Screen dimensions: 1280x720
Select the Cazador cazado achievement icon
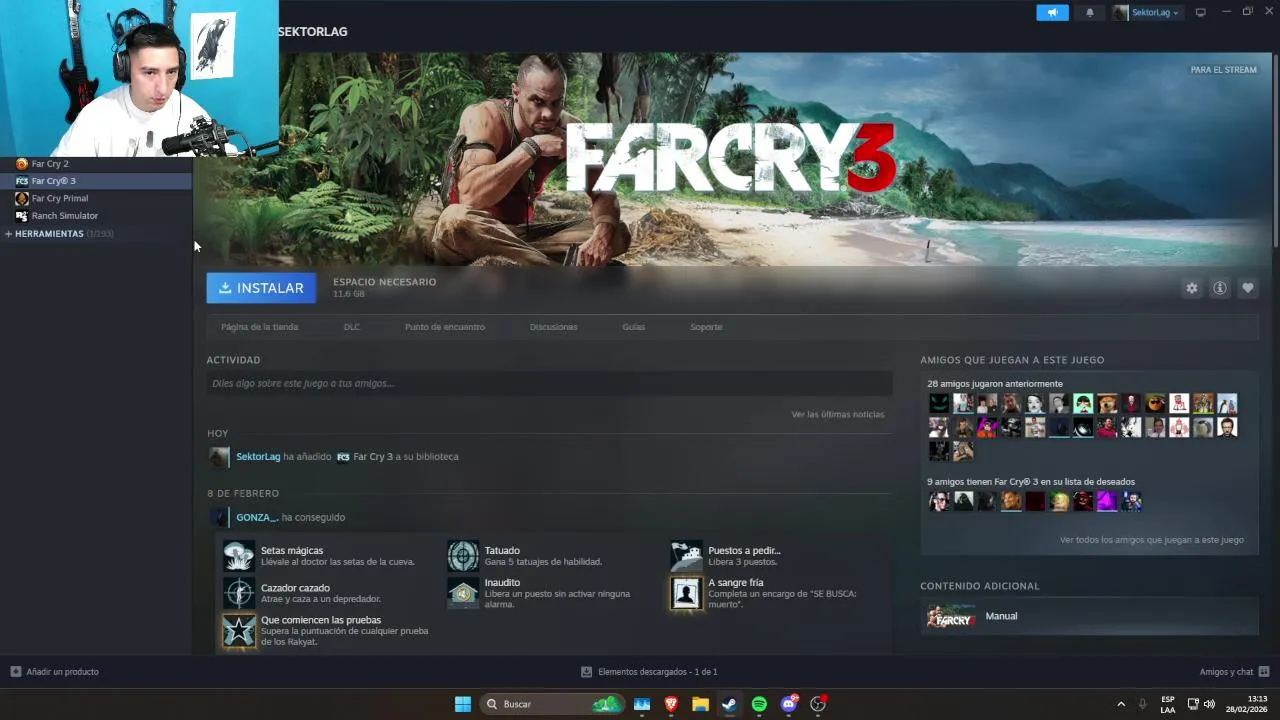point(239,593)
